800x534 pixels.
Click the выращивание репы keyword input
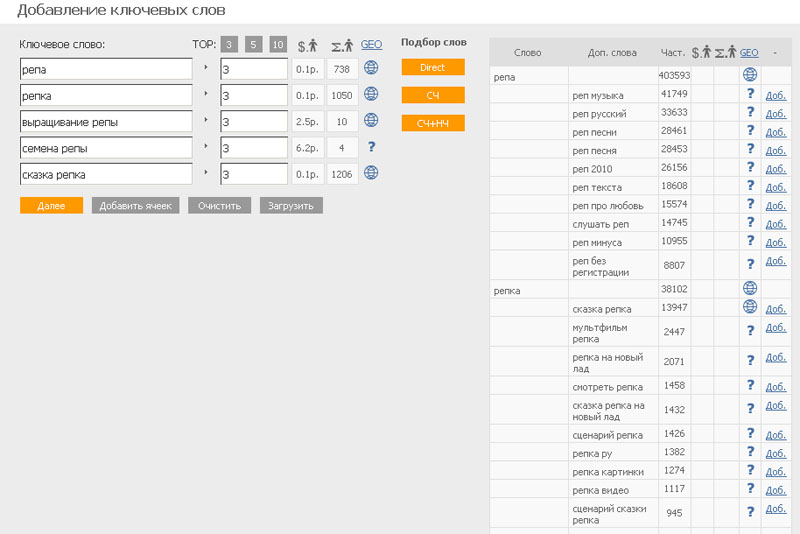(x=106, y=121)
